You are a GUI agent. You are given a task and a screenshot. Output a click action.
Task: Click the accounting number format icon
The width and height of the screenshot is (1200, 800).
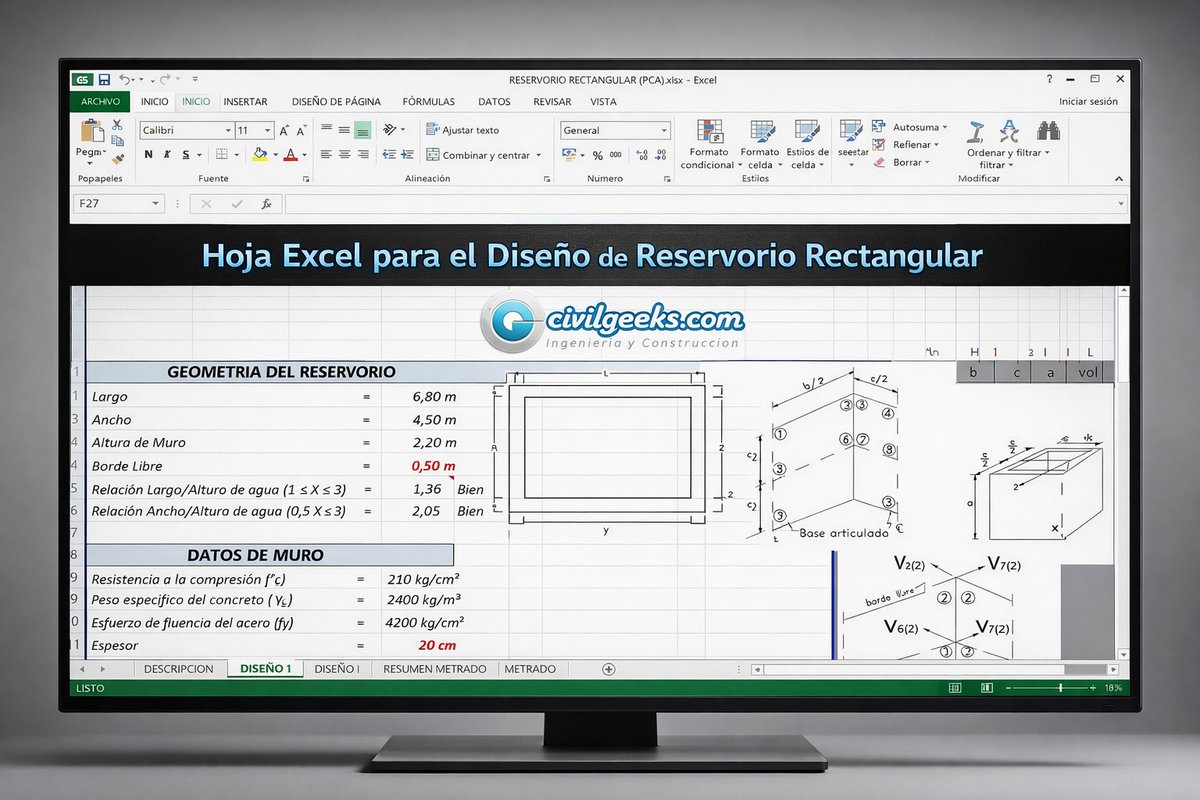point(569,155)
